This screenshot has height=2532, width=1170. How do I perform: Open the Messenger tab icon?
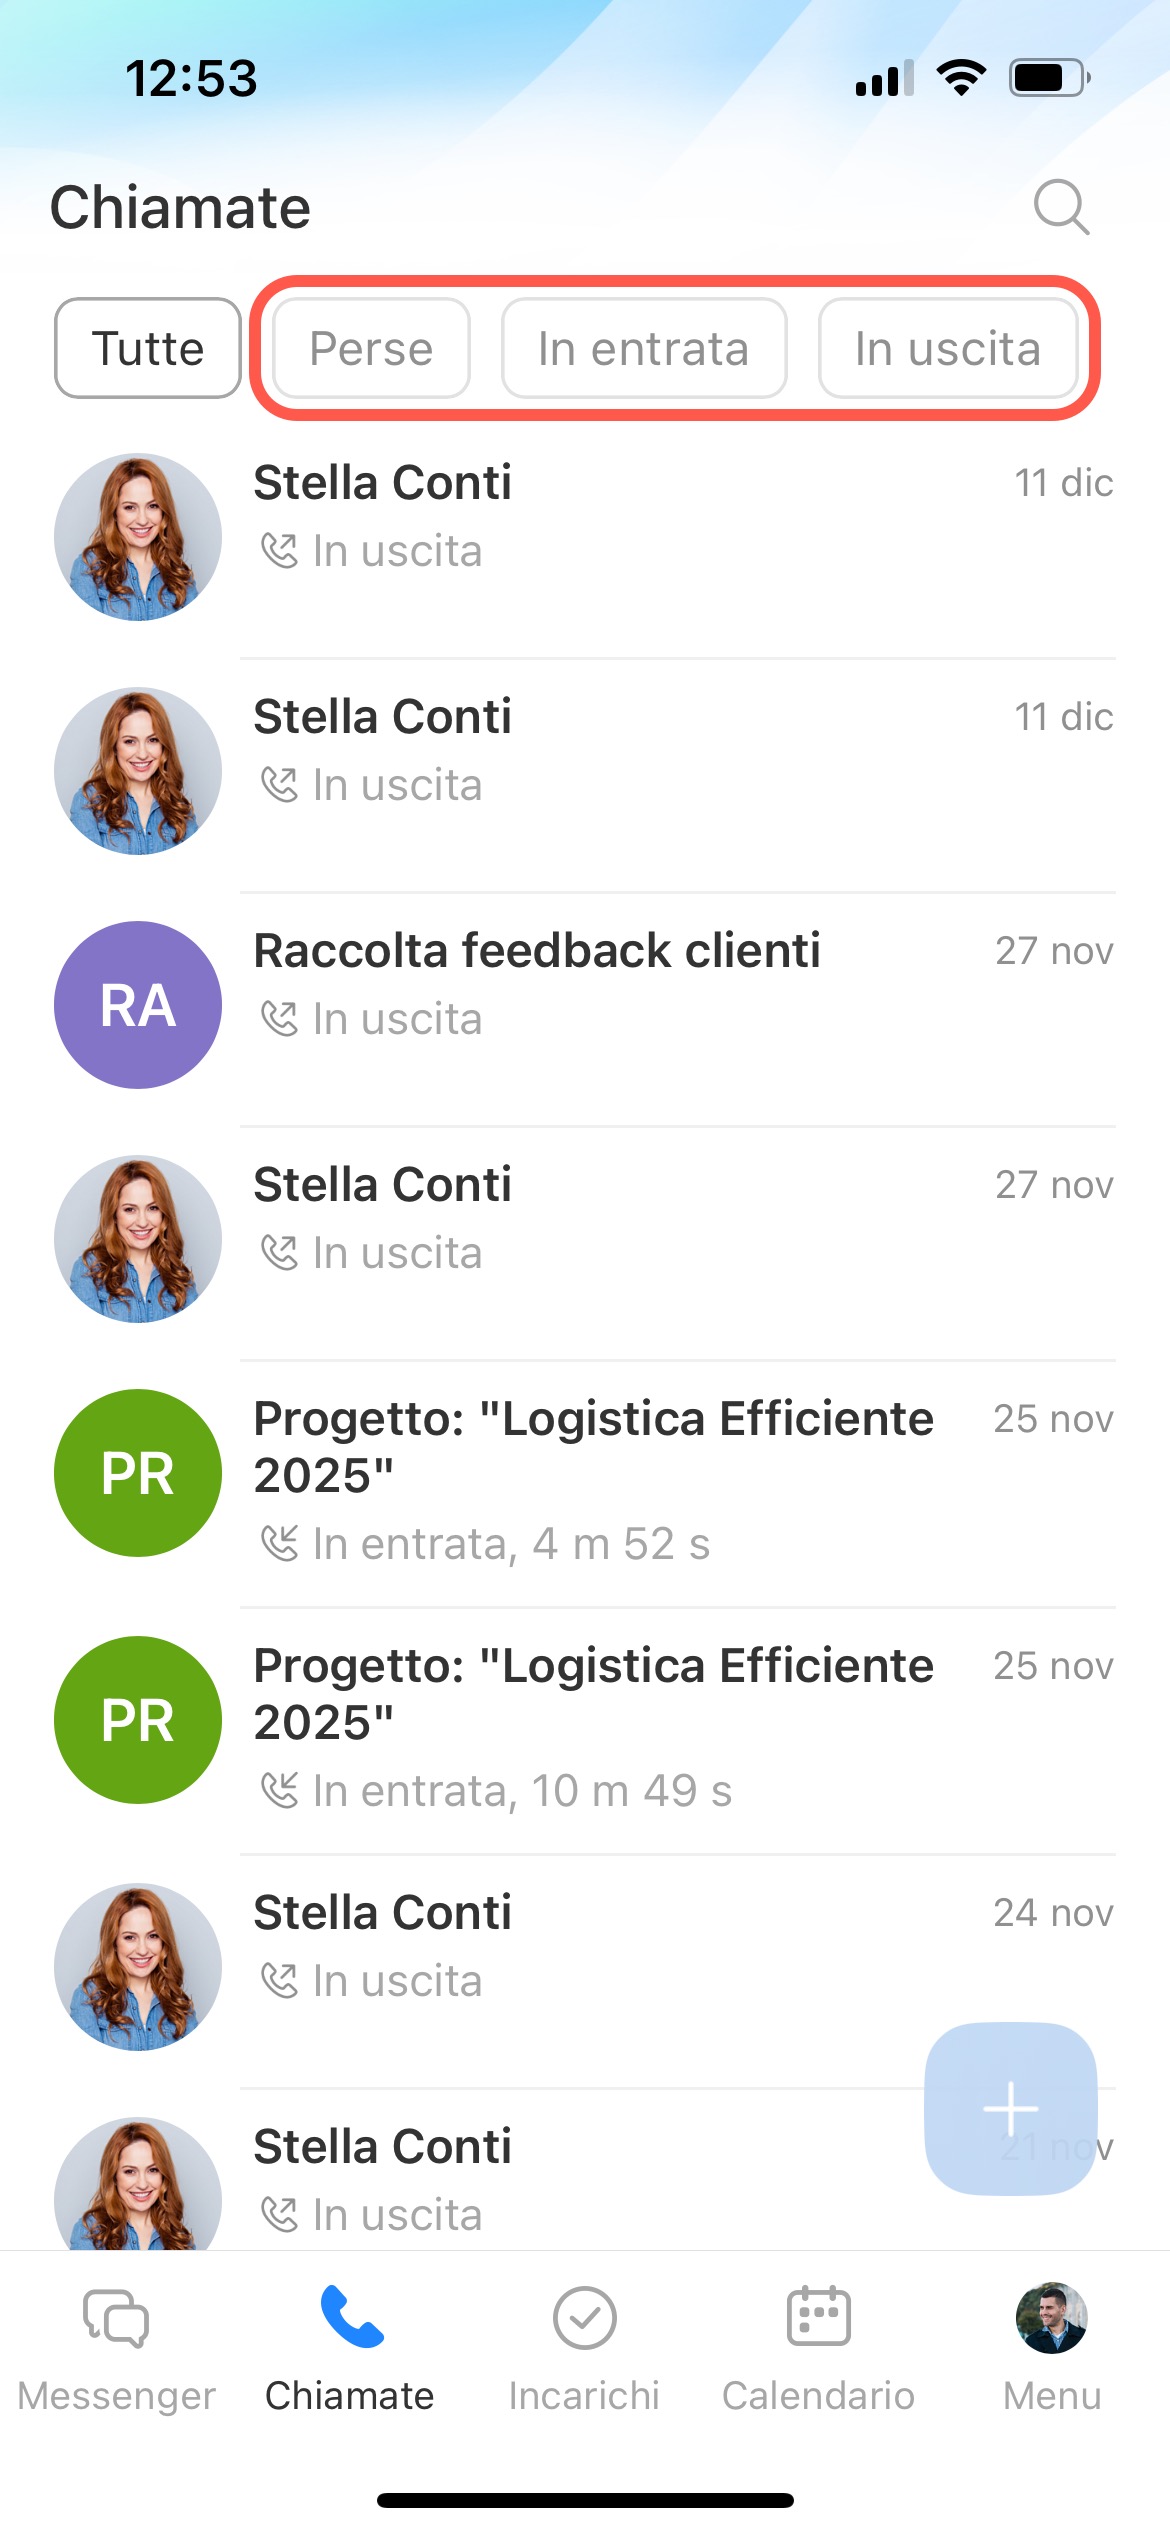[x=116, y=2318]
